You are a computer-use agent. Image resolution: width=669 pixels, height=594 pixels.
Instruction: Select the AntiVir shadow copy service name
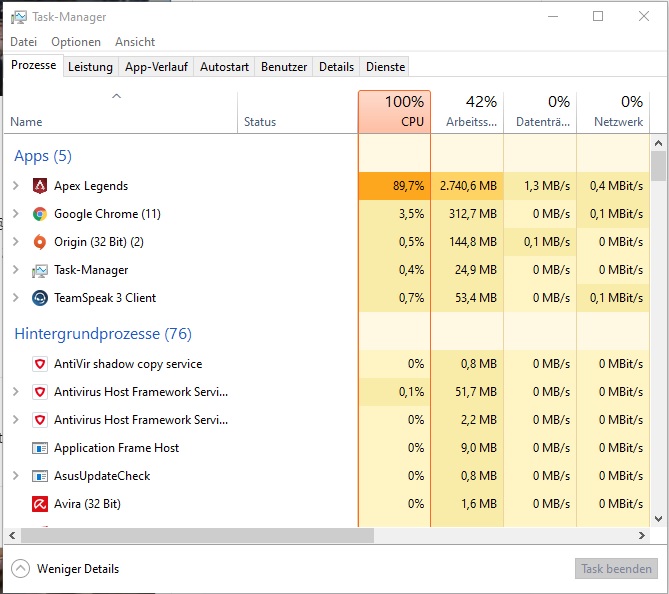tap(128, 364)
